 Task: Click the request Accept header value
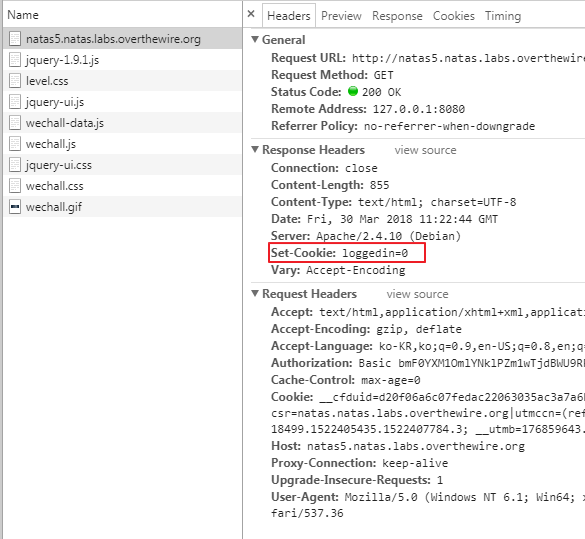click(452, 312)
